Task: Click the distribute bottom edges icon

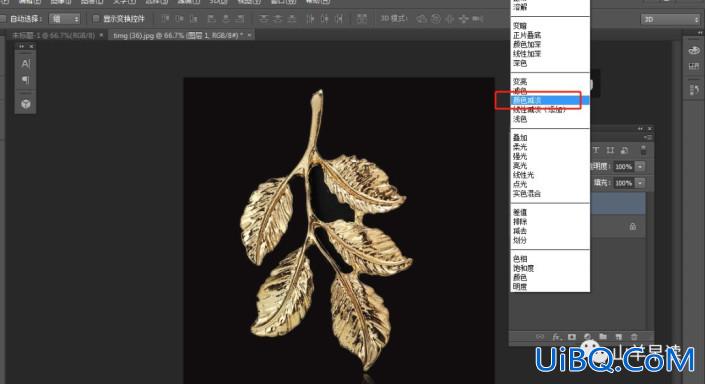Action: click(x=292, y=19)
